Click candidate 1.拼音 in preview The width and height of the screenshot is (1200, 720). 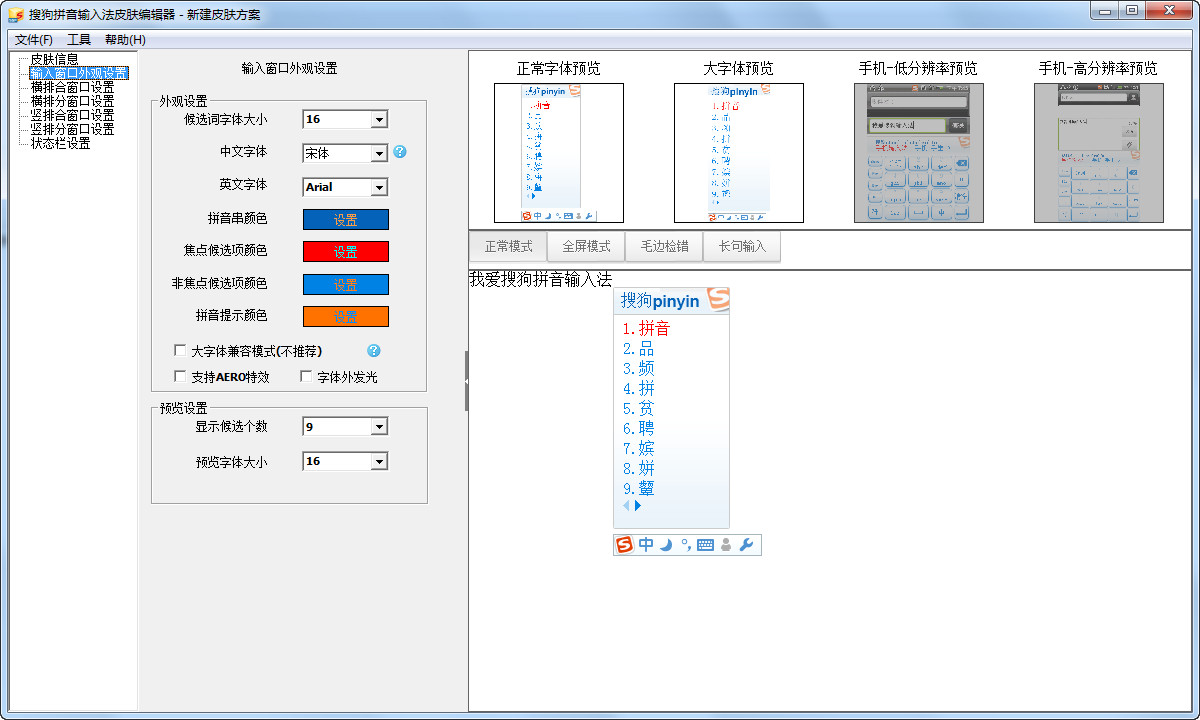(646, 328)
